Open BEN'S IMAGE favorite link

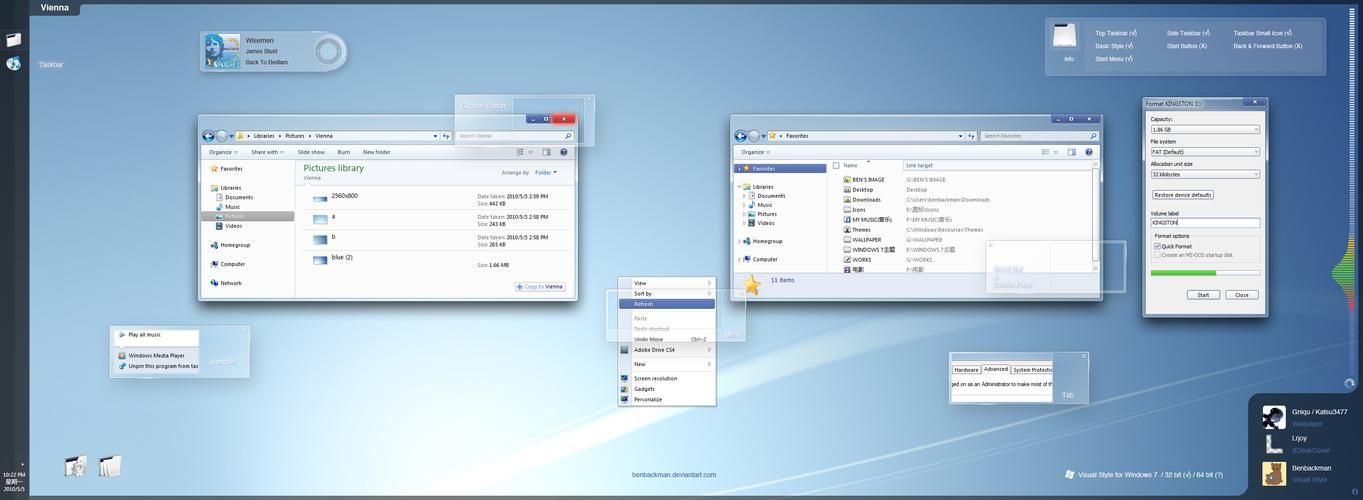click(868, 180)
